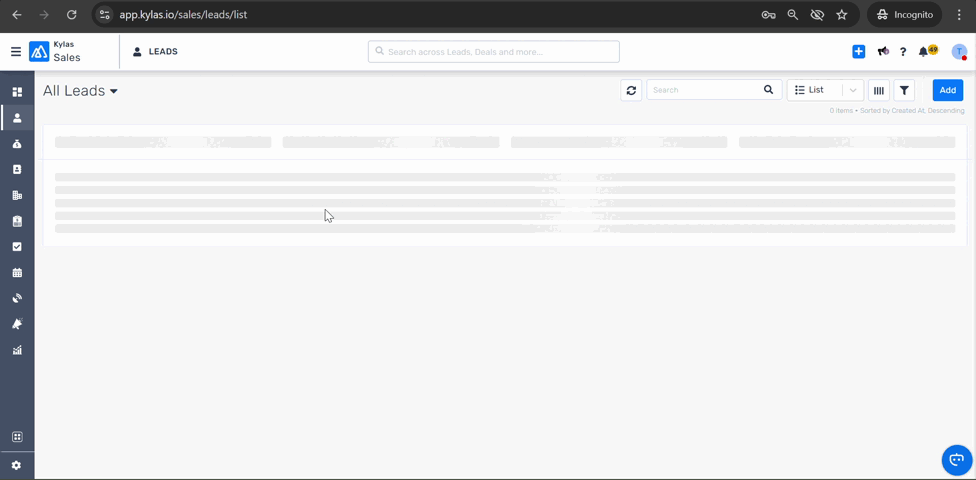976x480 pixels.
Task: Click the browser reload button
Action: tap(72, 14)
